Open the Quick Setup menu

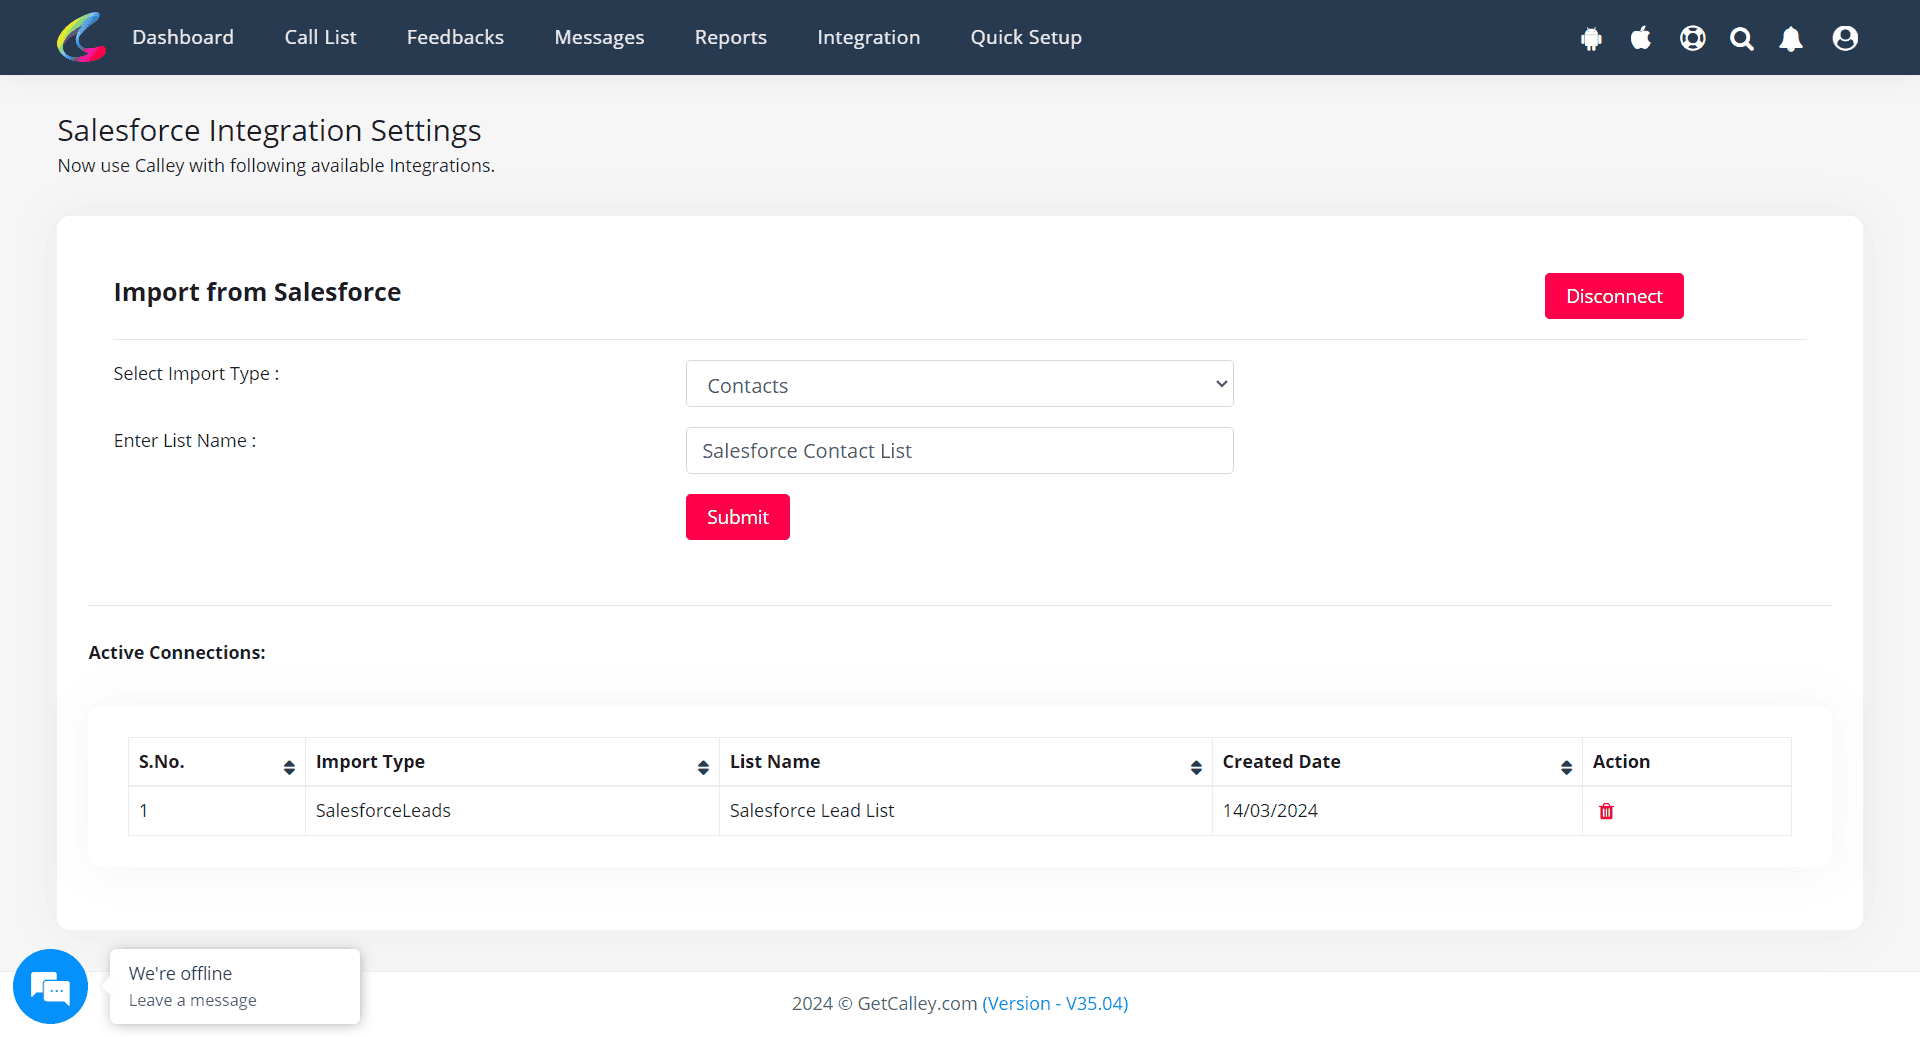point(1026,37)
